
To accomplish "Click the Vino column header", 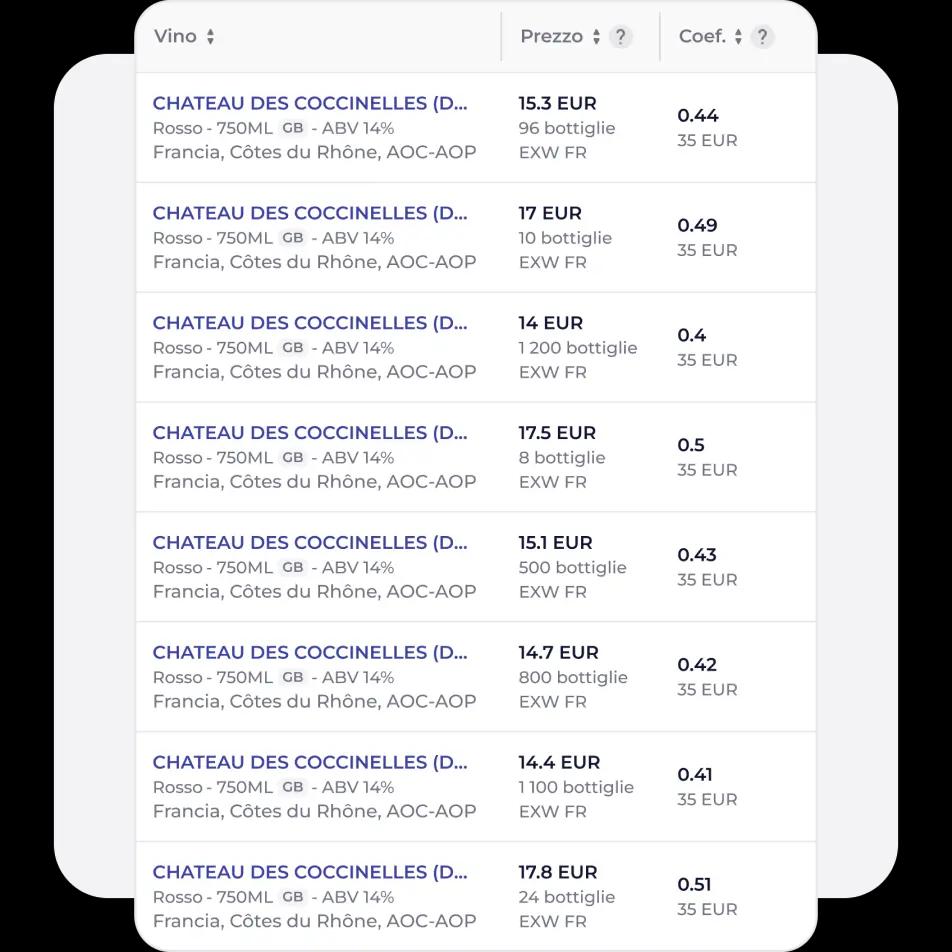I will (x=175, y=36).
